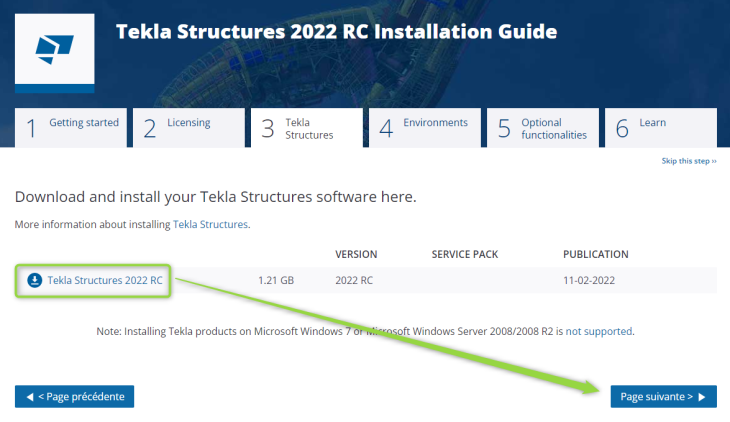Image resolution: width=730 pixels, height=422 pixels.
Task: Click the SERVICE PACK column header
Action: pos(465,254)
